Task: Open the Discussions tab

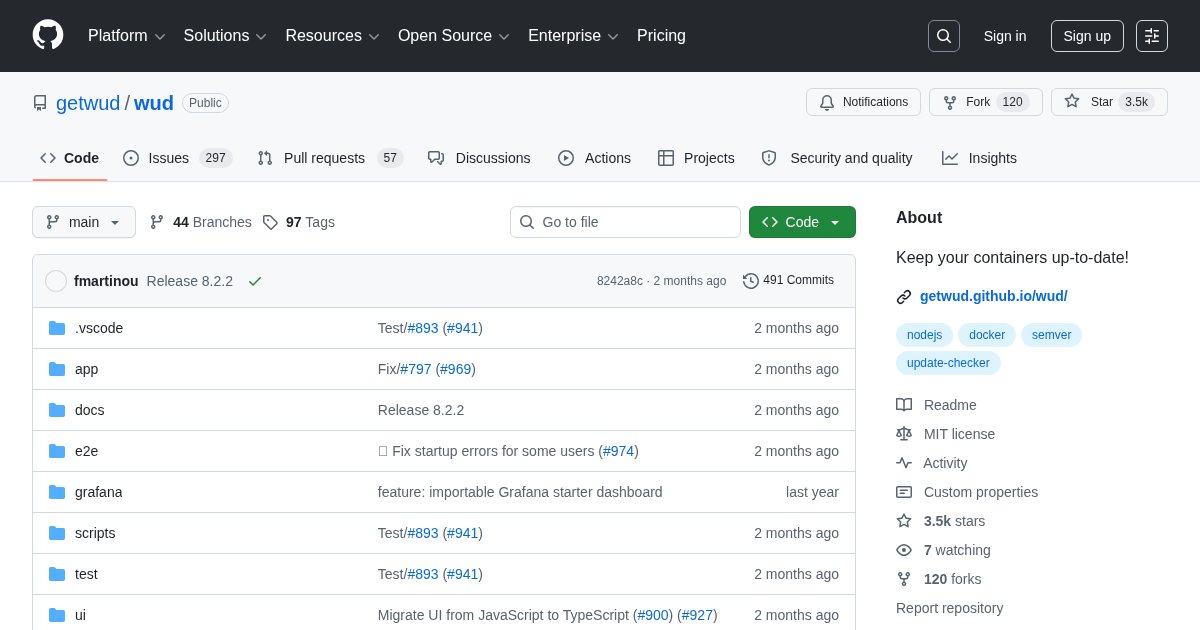Action: click(x=479, y=158)
